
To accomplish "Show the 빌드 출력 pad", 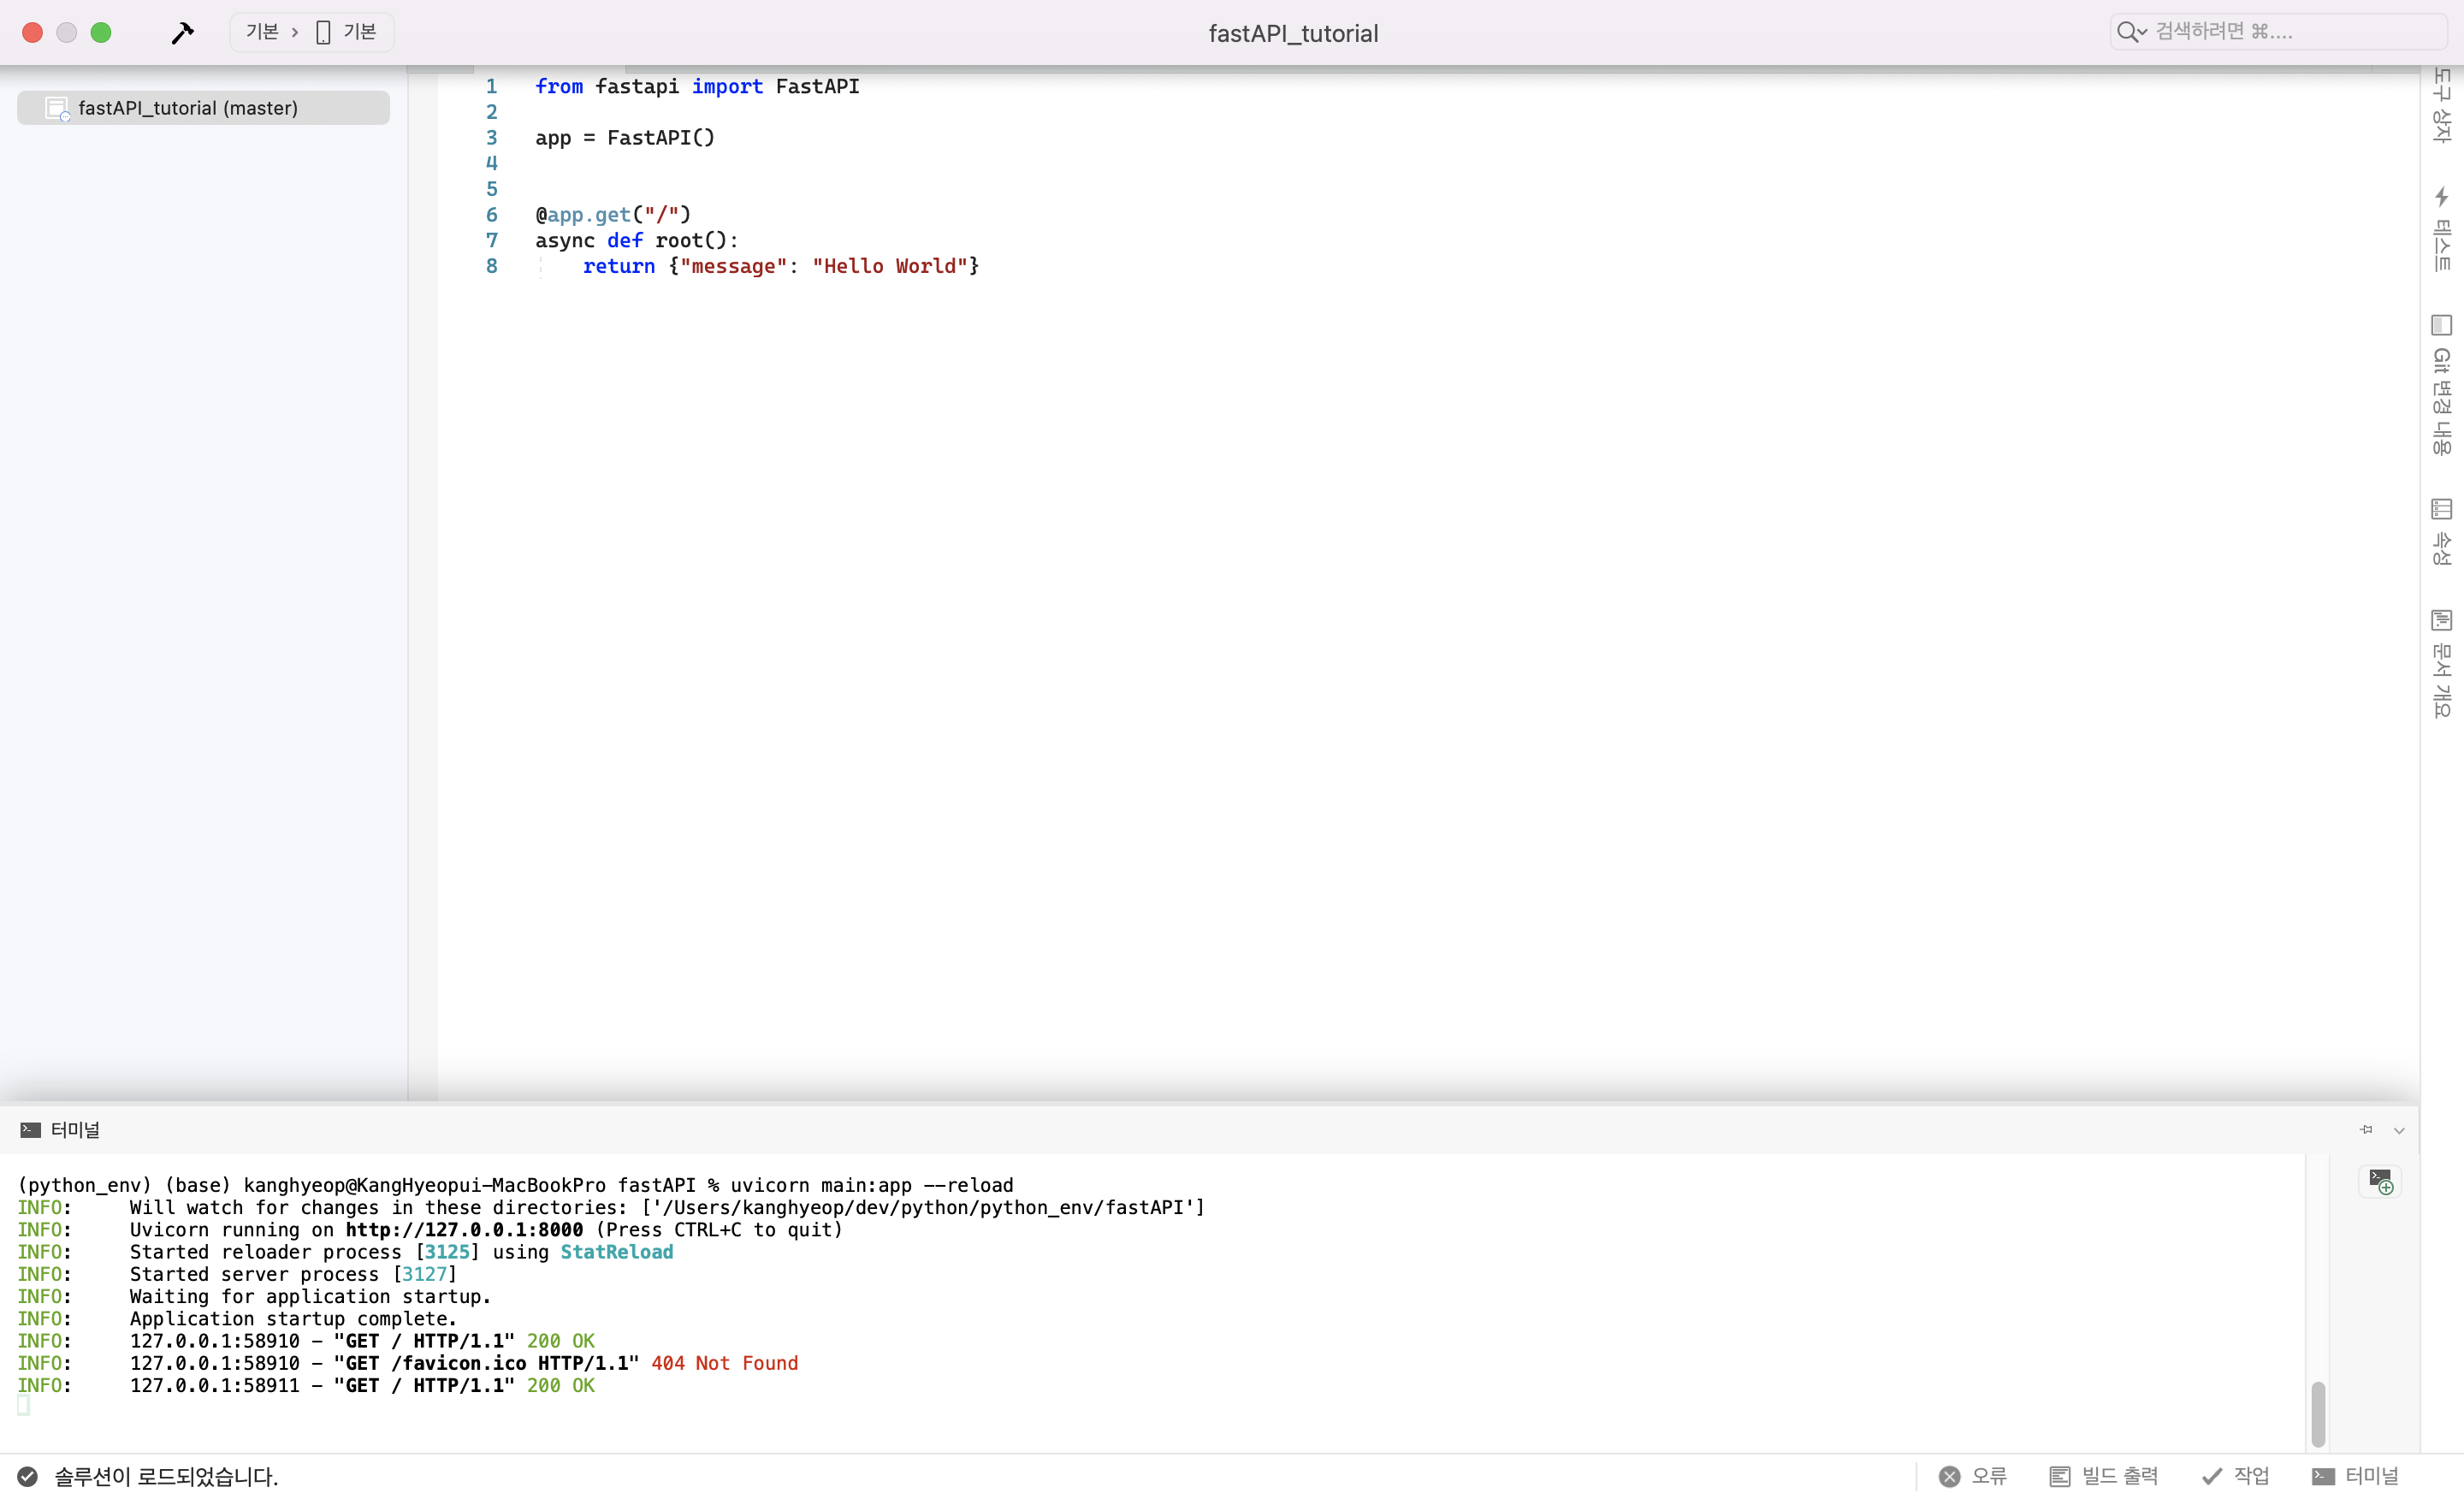I will pos(2104,1476).
